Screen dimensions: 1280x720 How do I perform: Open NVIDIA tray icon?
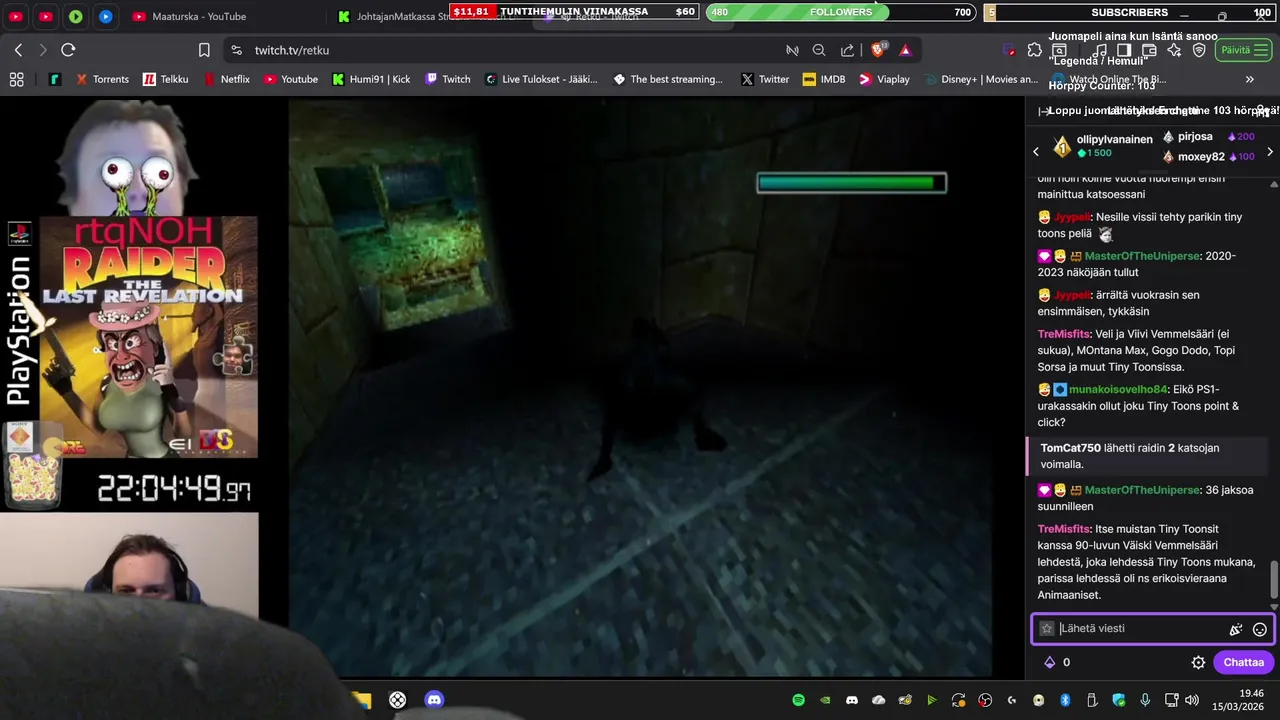coord(825,700)
